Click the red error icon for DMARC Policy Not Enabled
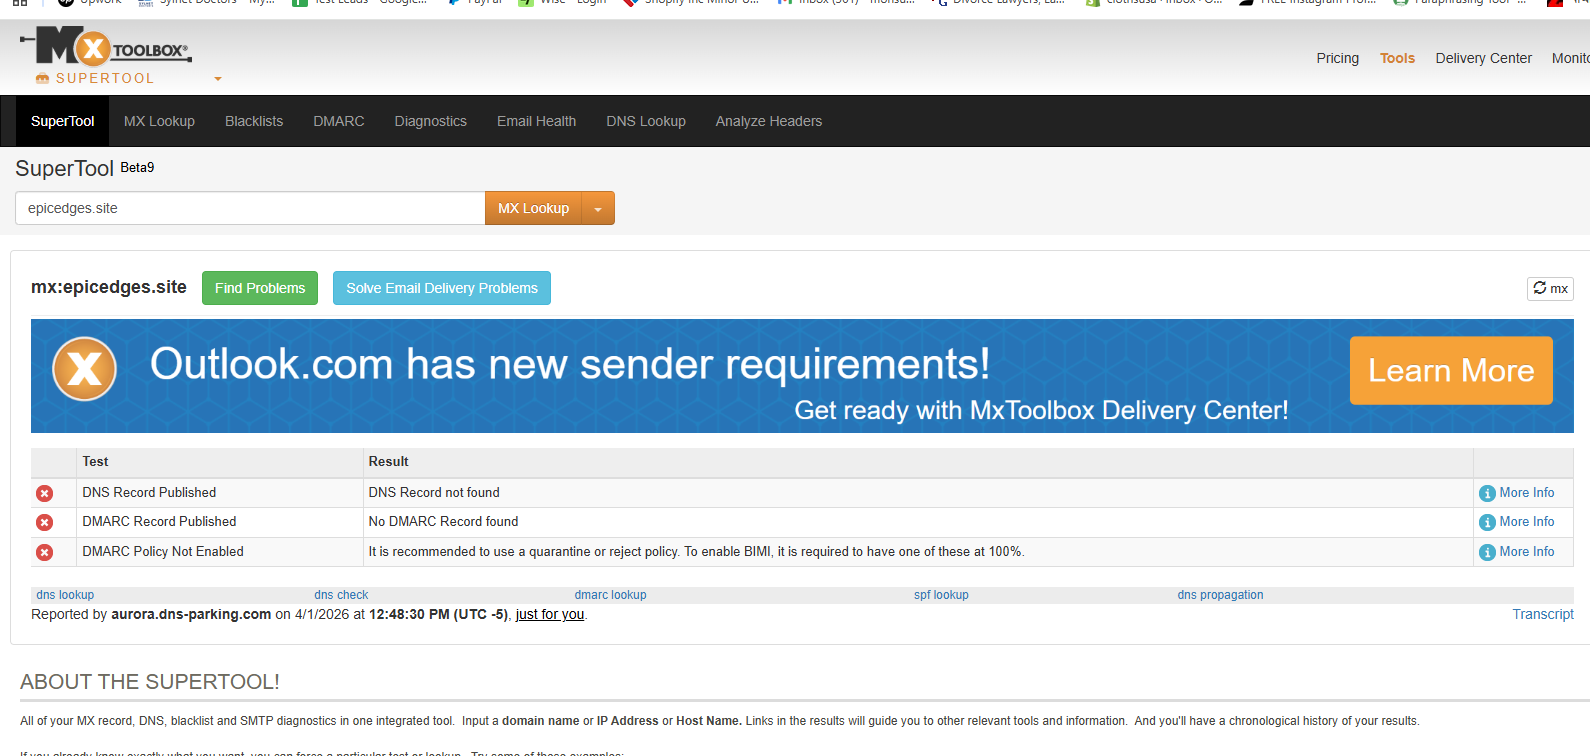The height and width of the screenshot is (756, 1590). pos(45,552)
